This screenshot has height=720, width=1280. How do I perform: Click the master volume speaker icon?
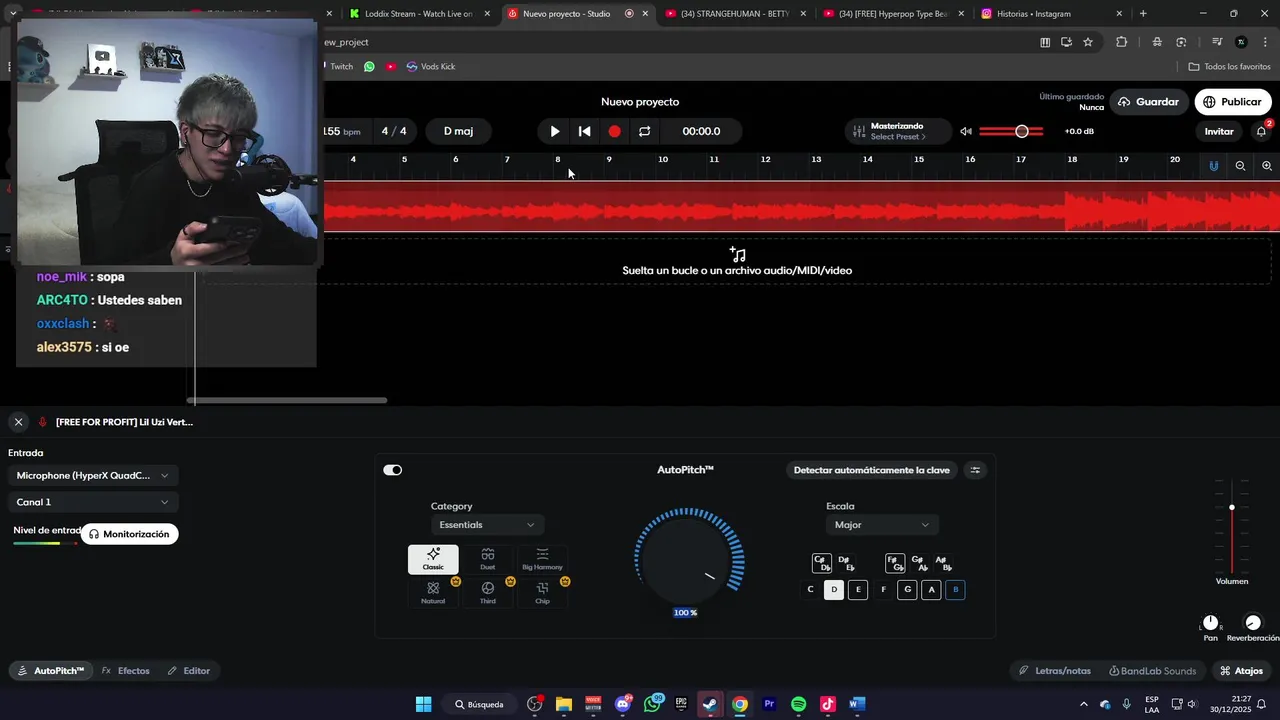(x=966, y=131)
